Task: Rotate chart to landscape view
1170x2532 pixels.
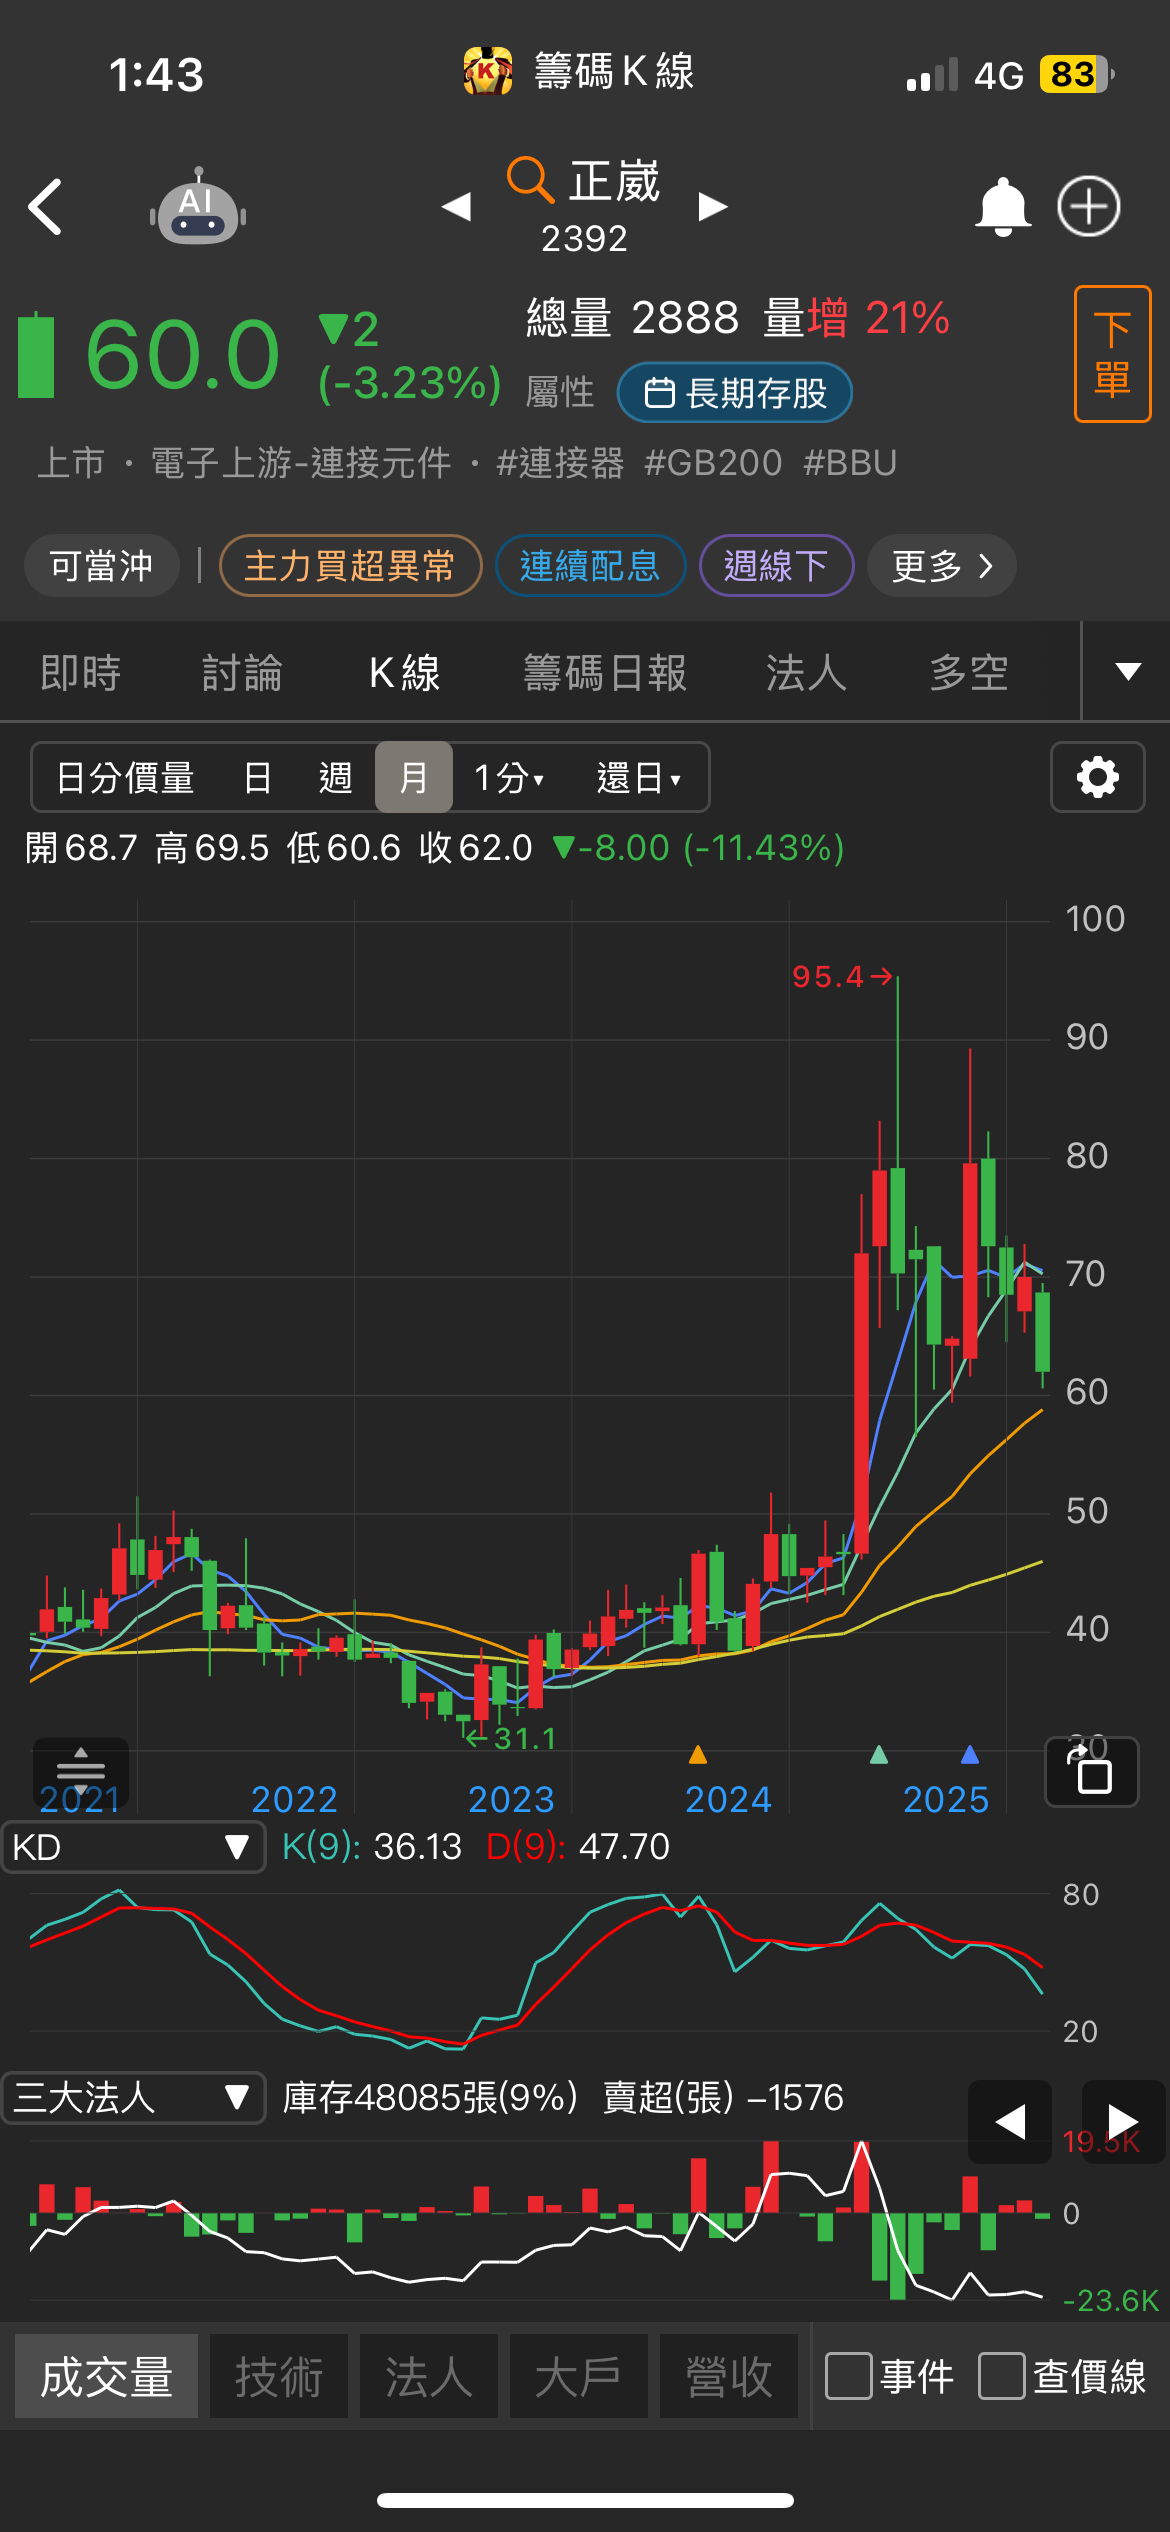Action: coord(1091,1771)
